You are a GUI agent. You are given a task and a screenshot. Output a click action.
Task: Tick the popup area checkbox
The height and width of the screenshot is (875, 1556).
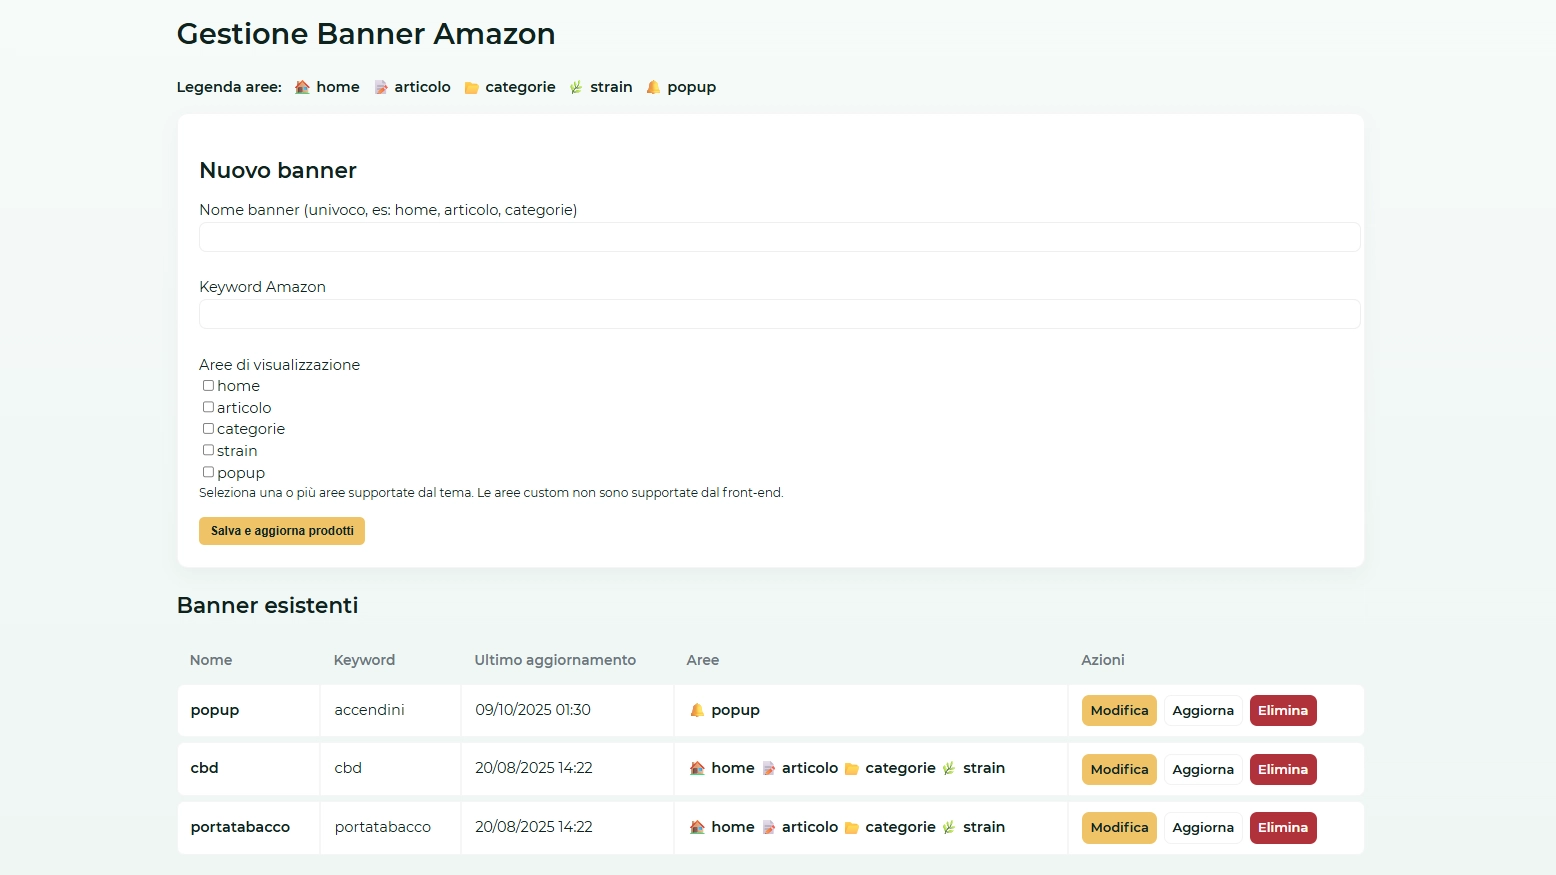[x=208, y=472]
